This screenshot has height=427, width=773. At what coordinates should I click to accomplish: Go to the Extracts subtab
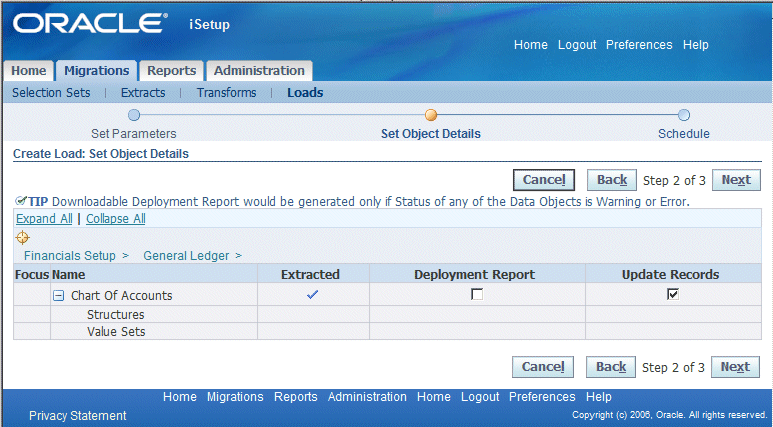coord(143,93)
